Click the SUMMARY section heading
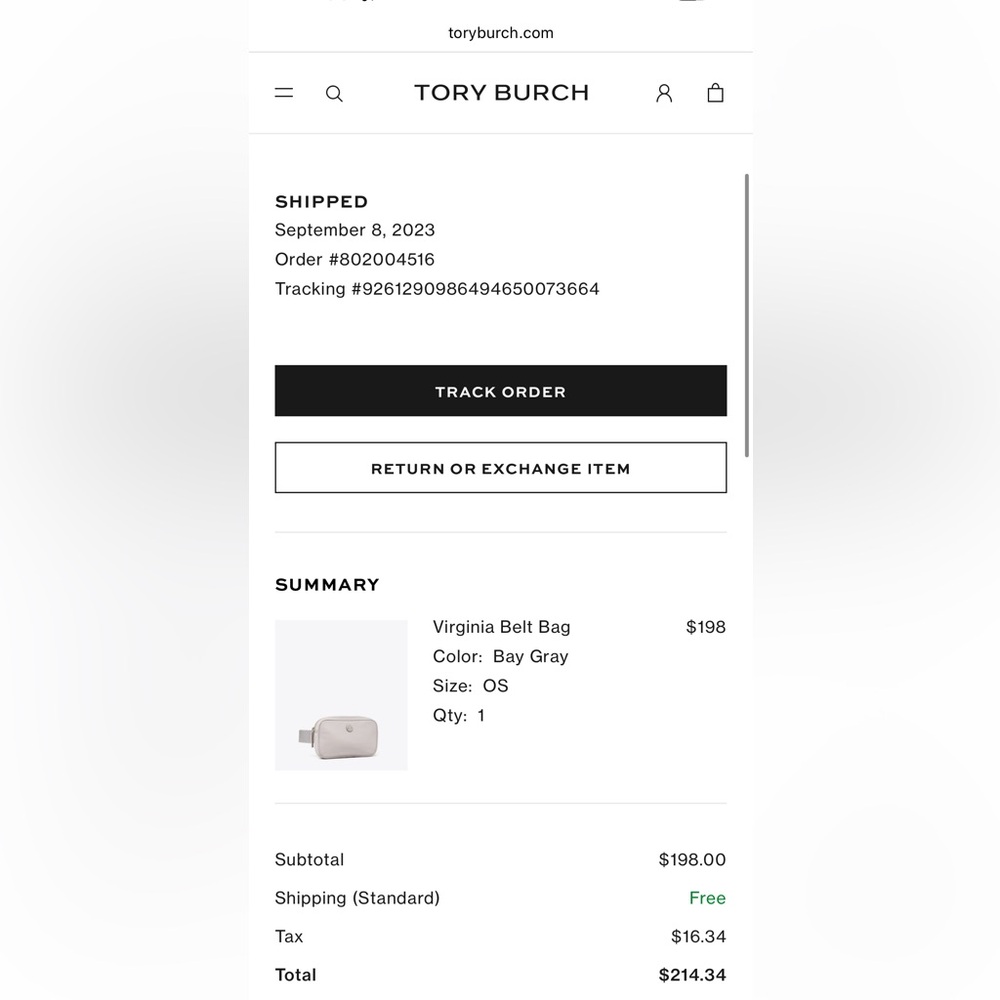Screen dimensions: 1000x1000 pyautogui.click(x=327, y=585)
